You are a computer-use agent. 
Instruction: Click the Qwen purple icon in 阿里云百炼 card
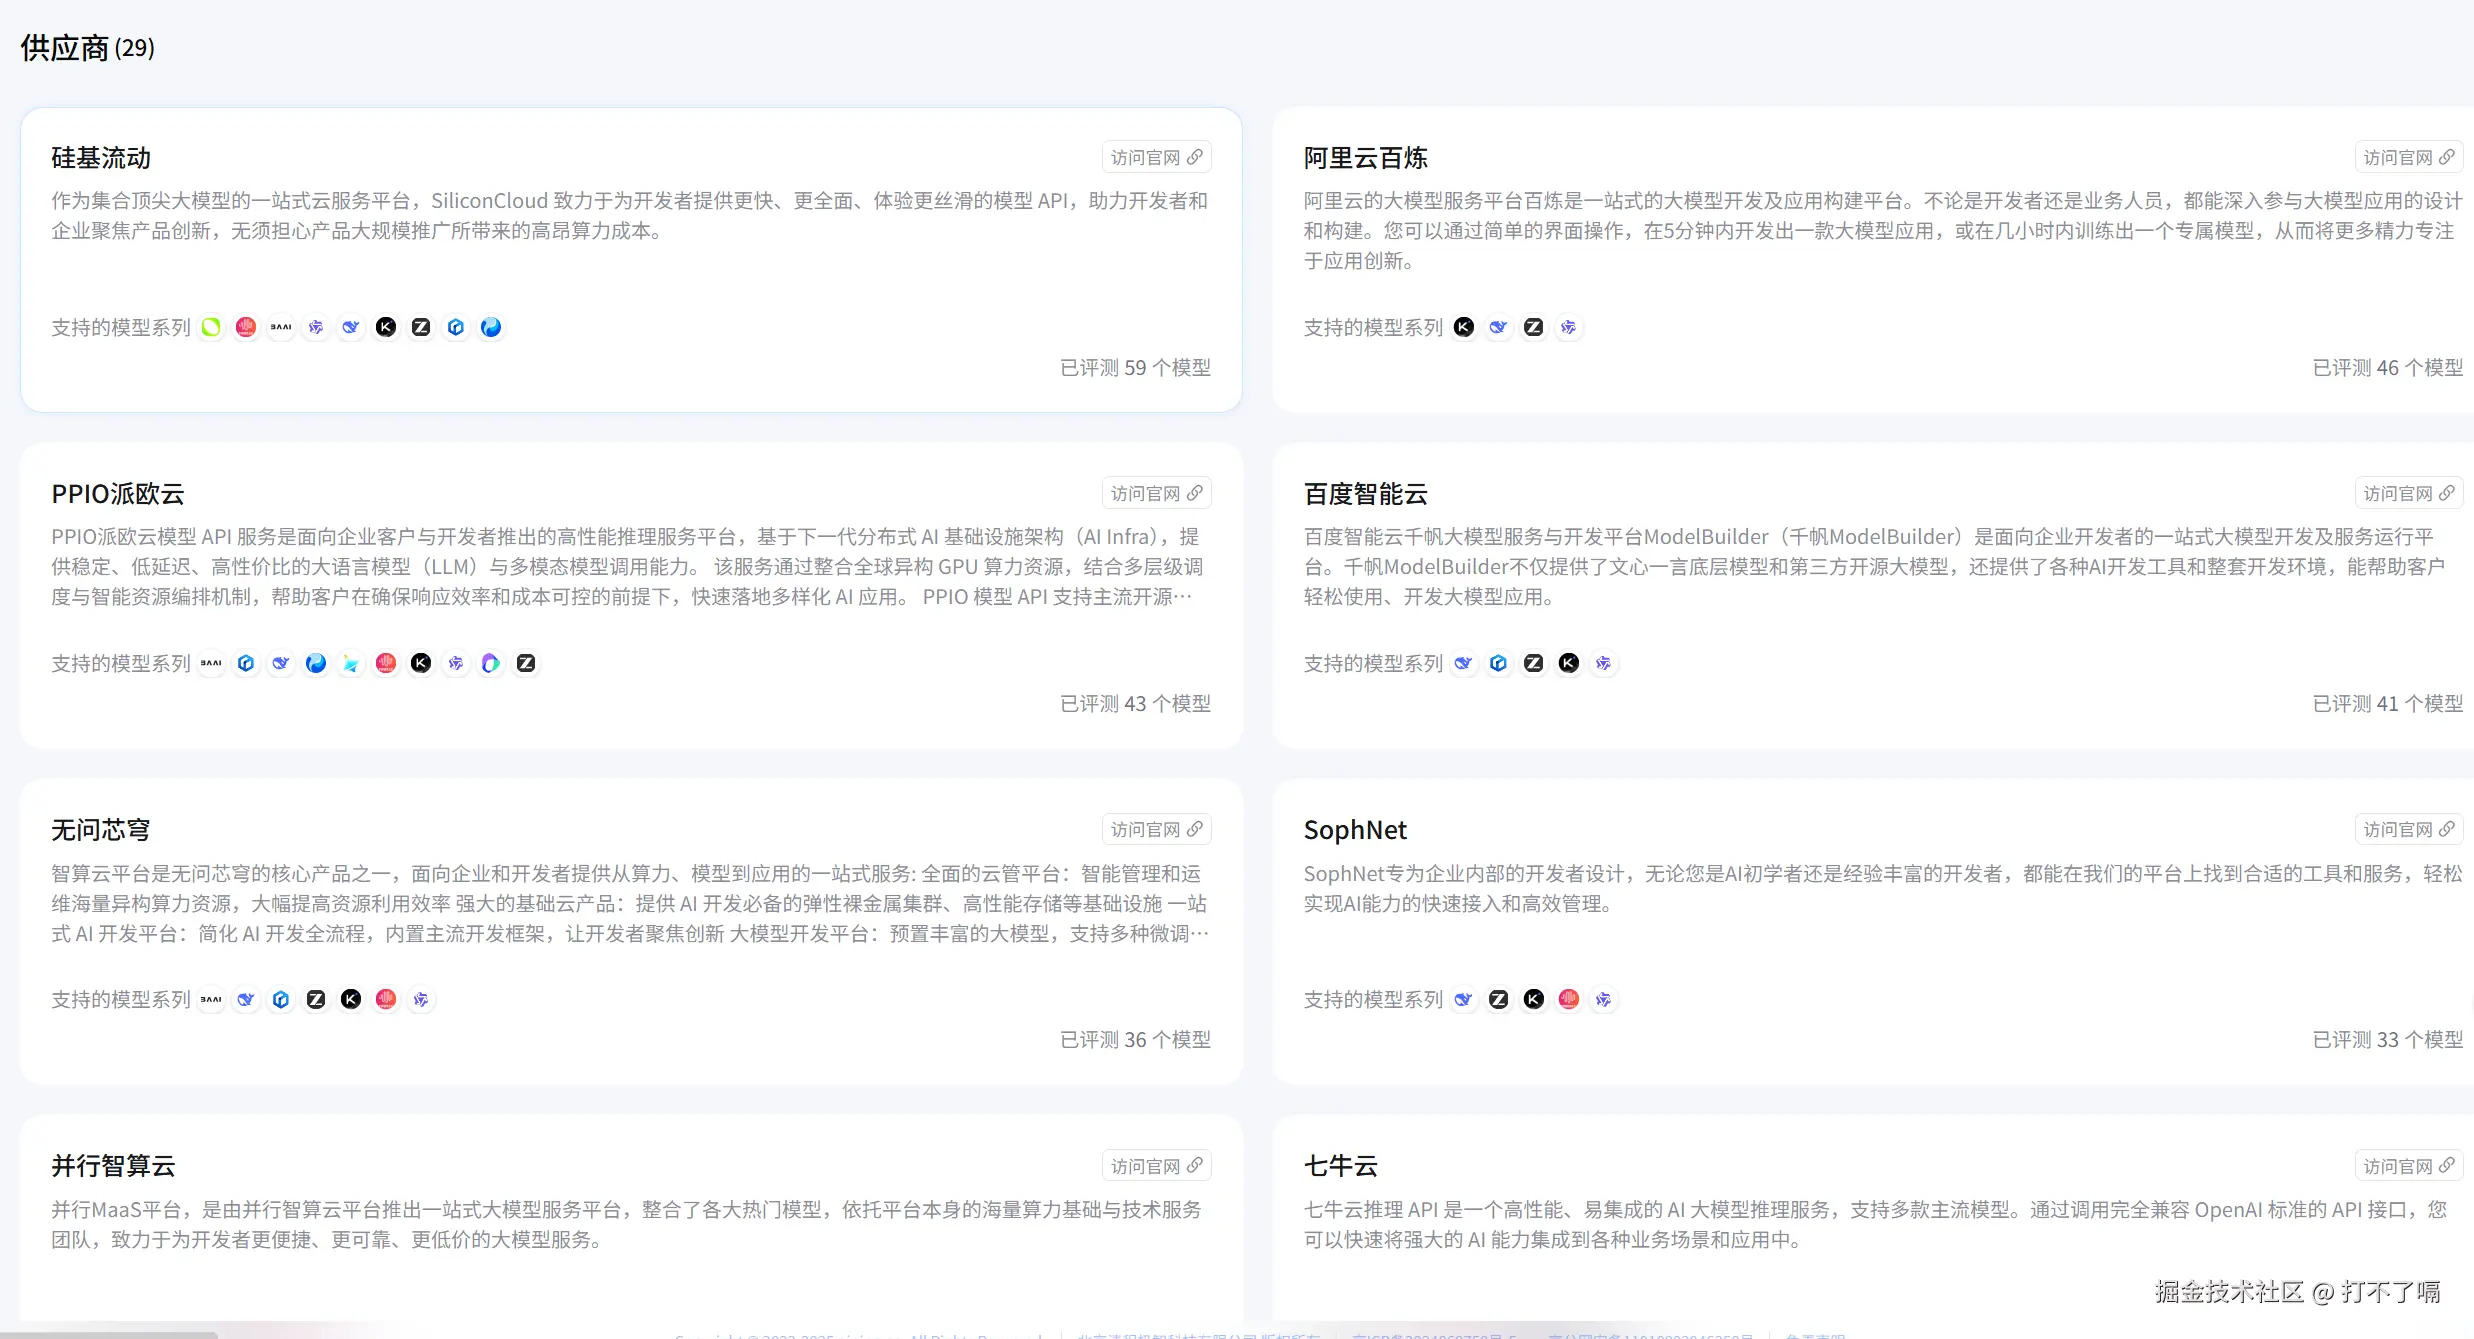coord(1569,327)
